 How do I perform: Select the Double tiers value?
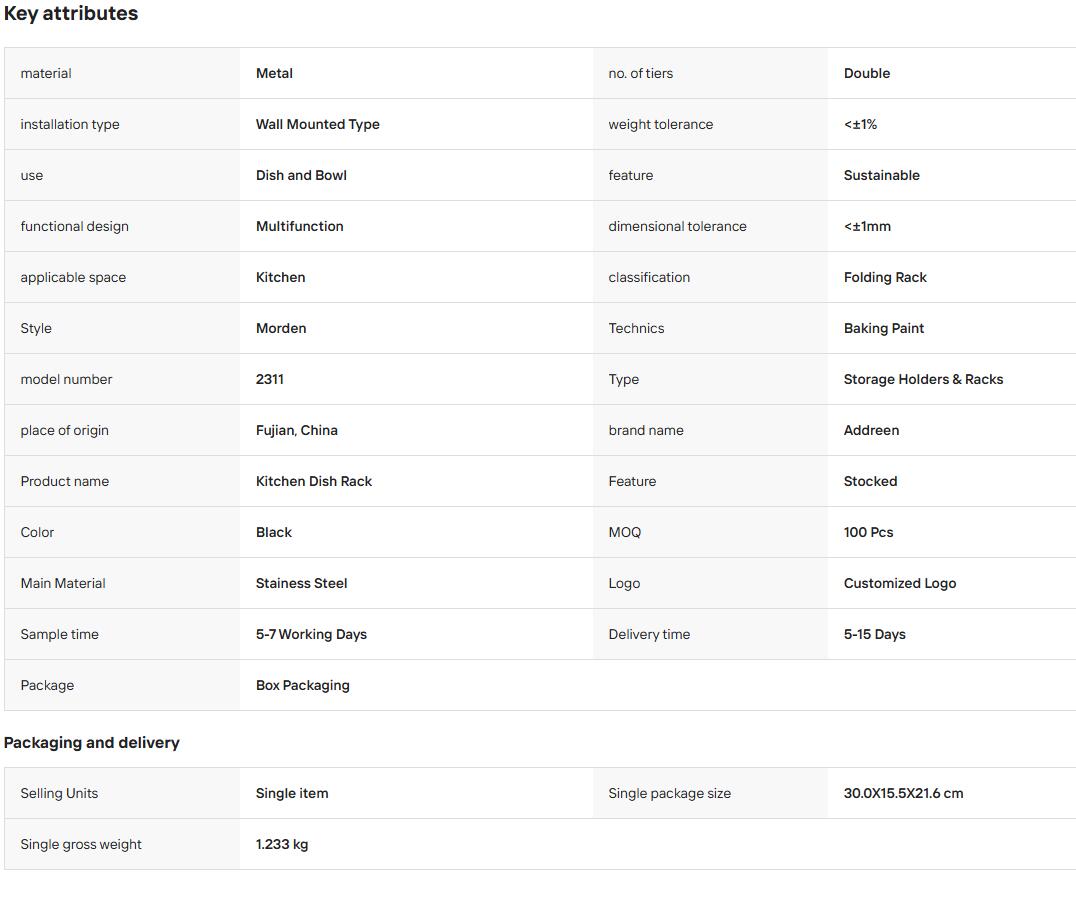click(x=867, y=73)
